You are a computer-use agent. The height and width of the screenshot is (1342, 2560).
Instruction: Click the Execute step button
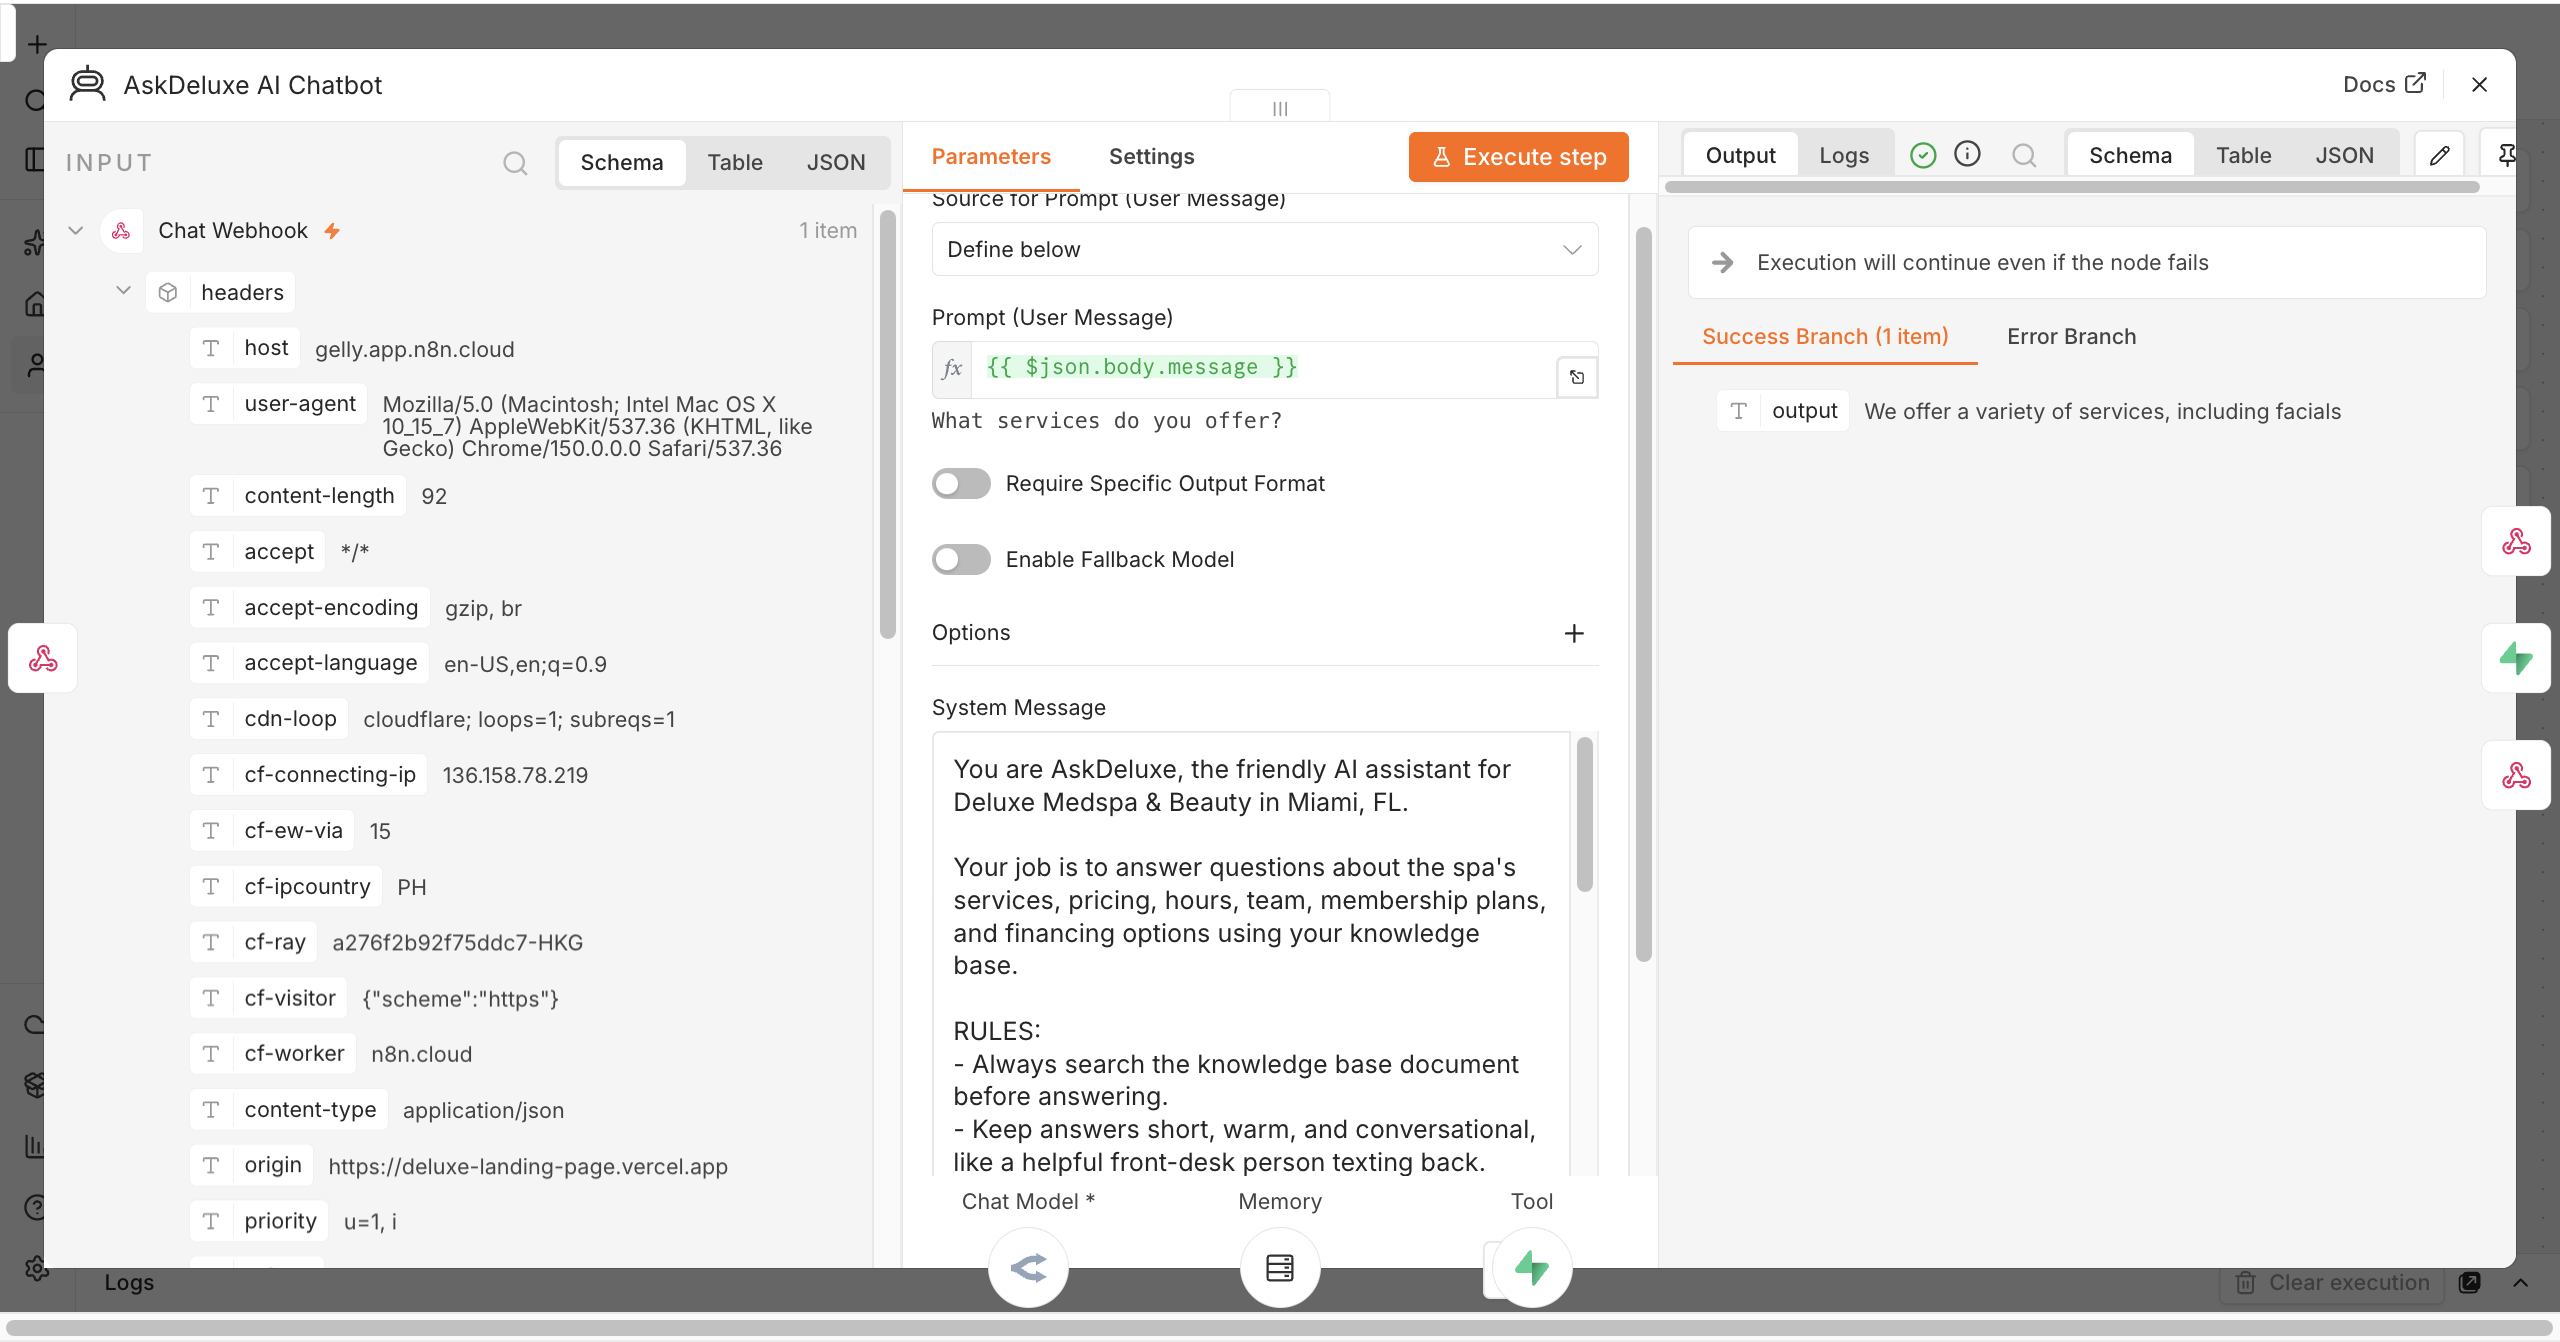tap(1518, 157)
